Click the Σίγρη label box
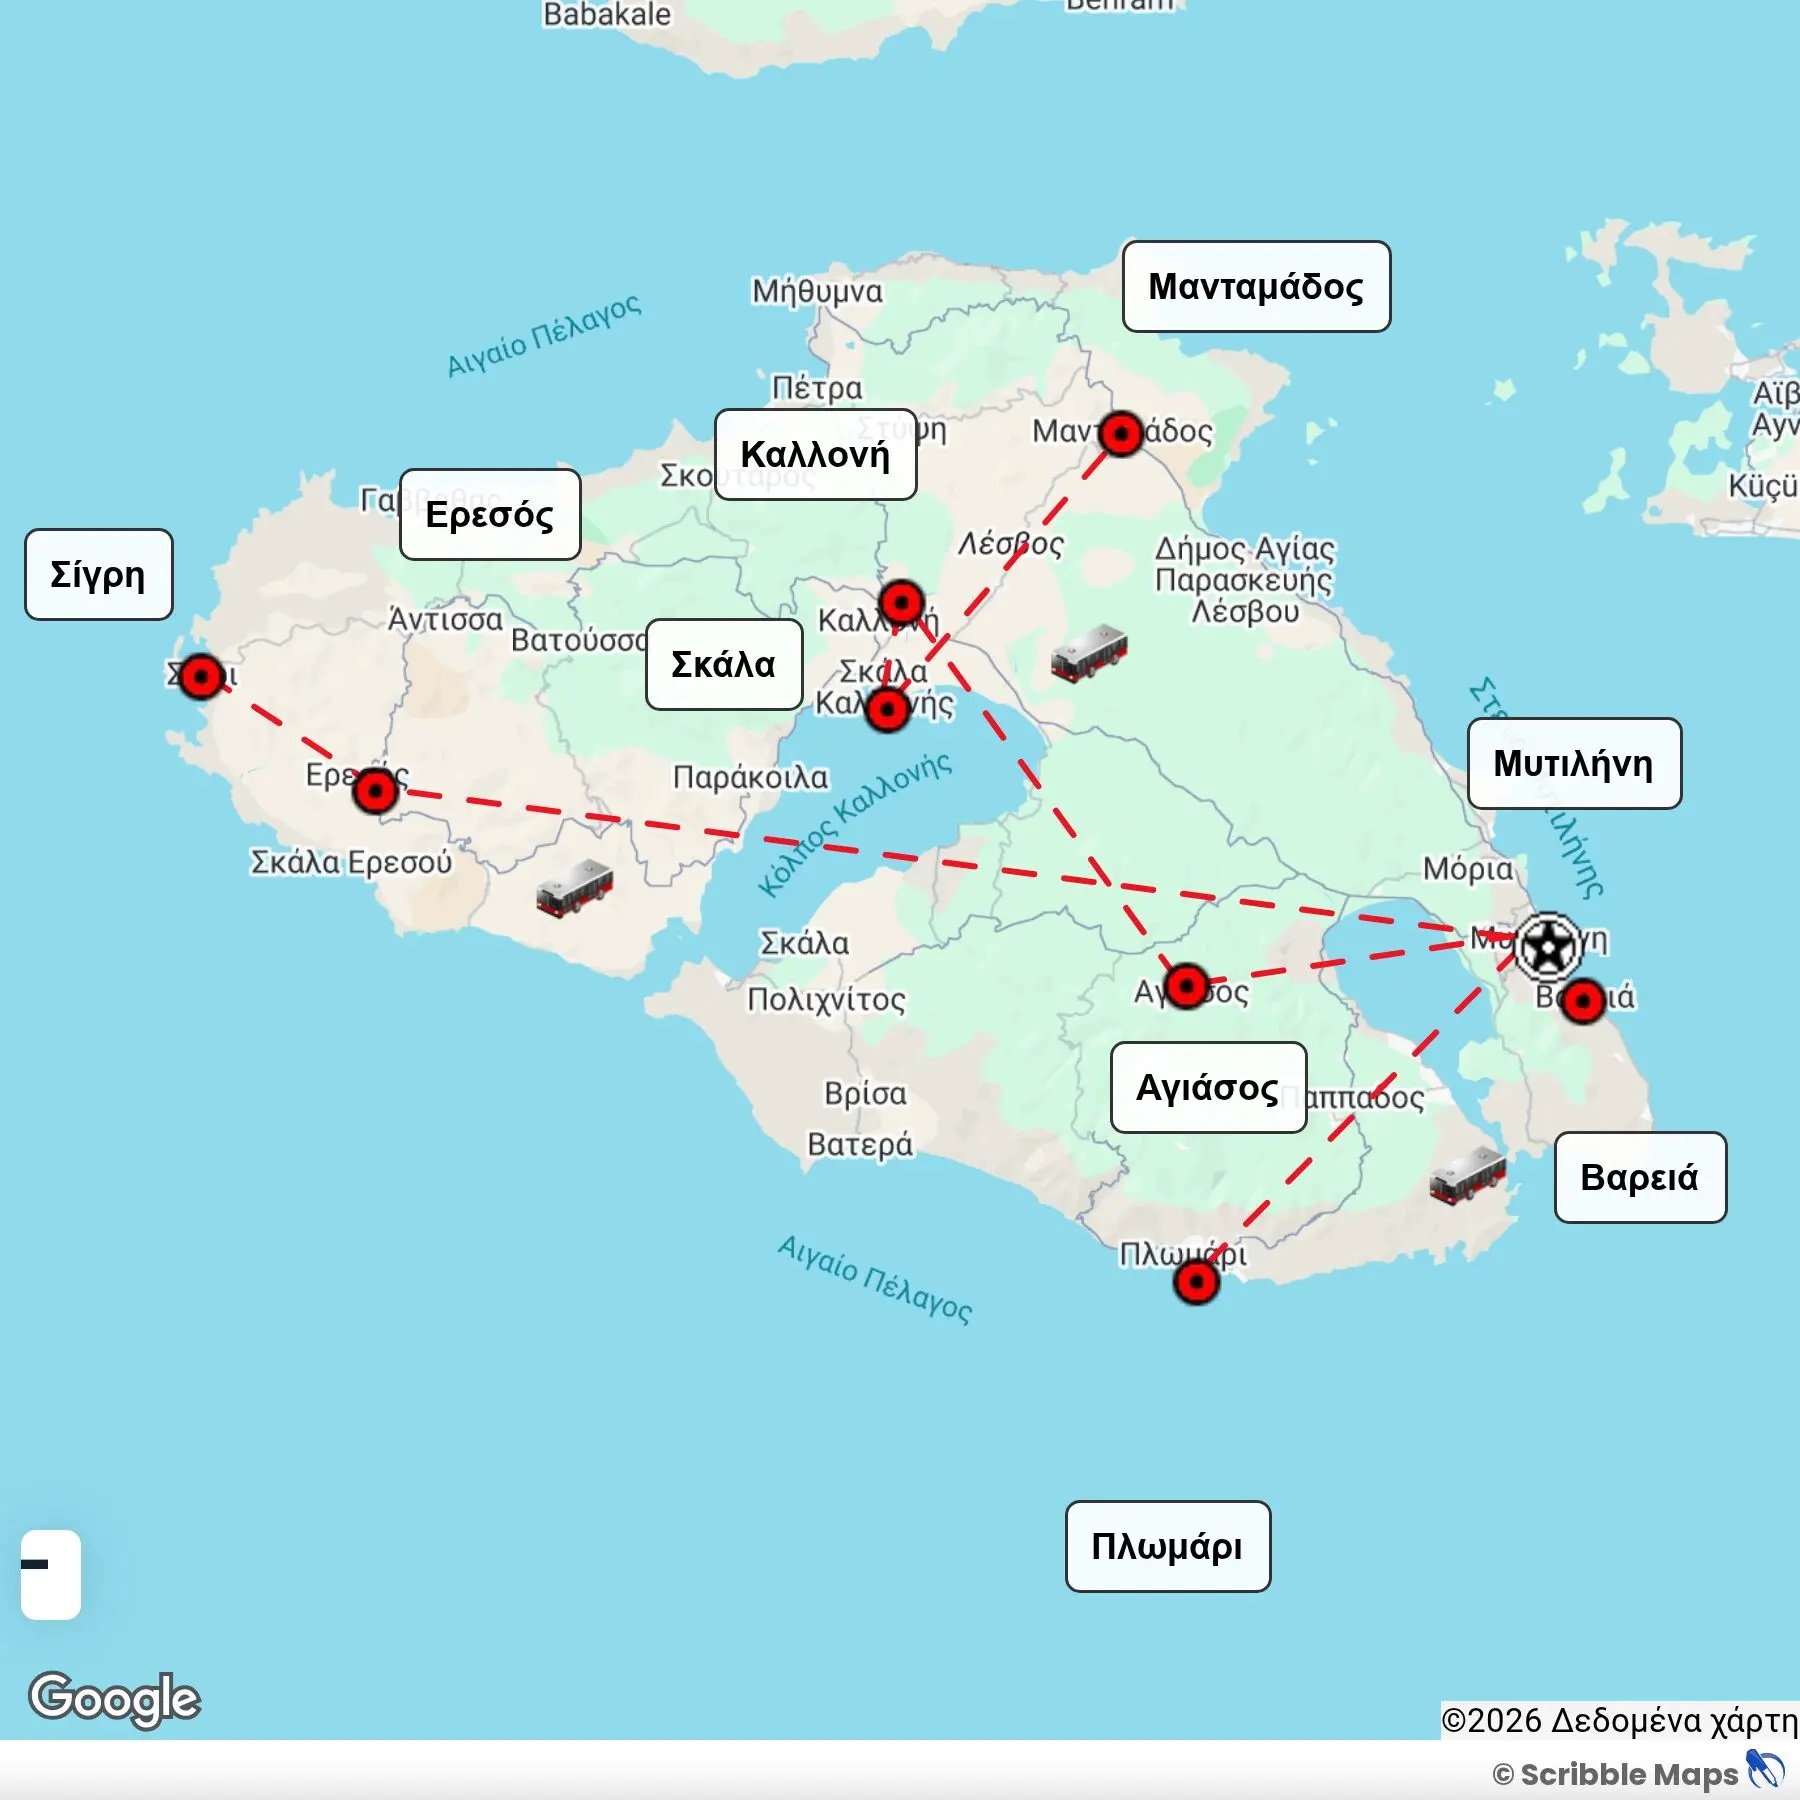Screen dimensions: 1800x1800 98,574
